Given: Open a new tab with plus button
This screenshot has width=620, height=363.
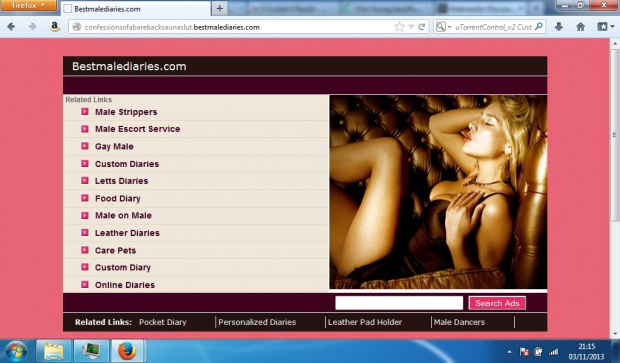Looking at the screenshot, I should pos(219,8).
